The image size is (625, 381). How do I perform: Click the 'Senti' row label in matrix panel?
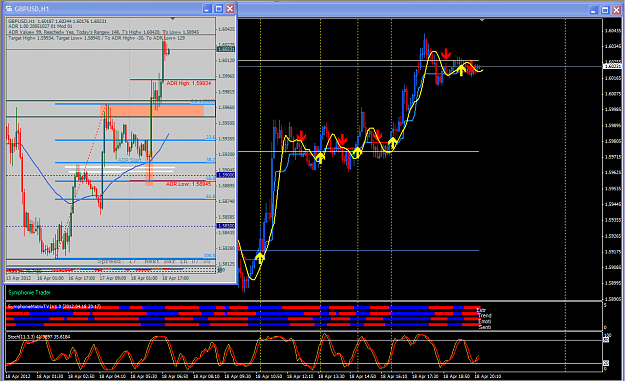[485, 327]
